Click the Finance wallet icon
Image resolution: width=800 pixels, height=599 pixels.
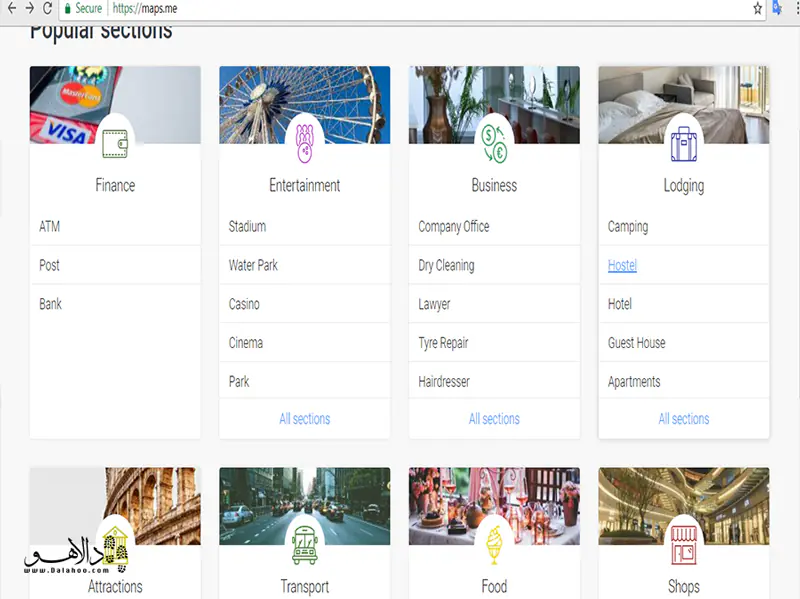[115, 144]
